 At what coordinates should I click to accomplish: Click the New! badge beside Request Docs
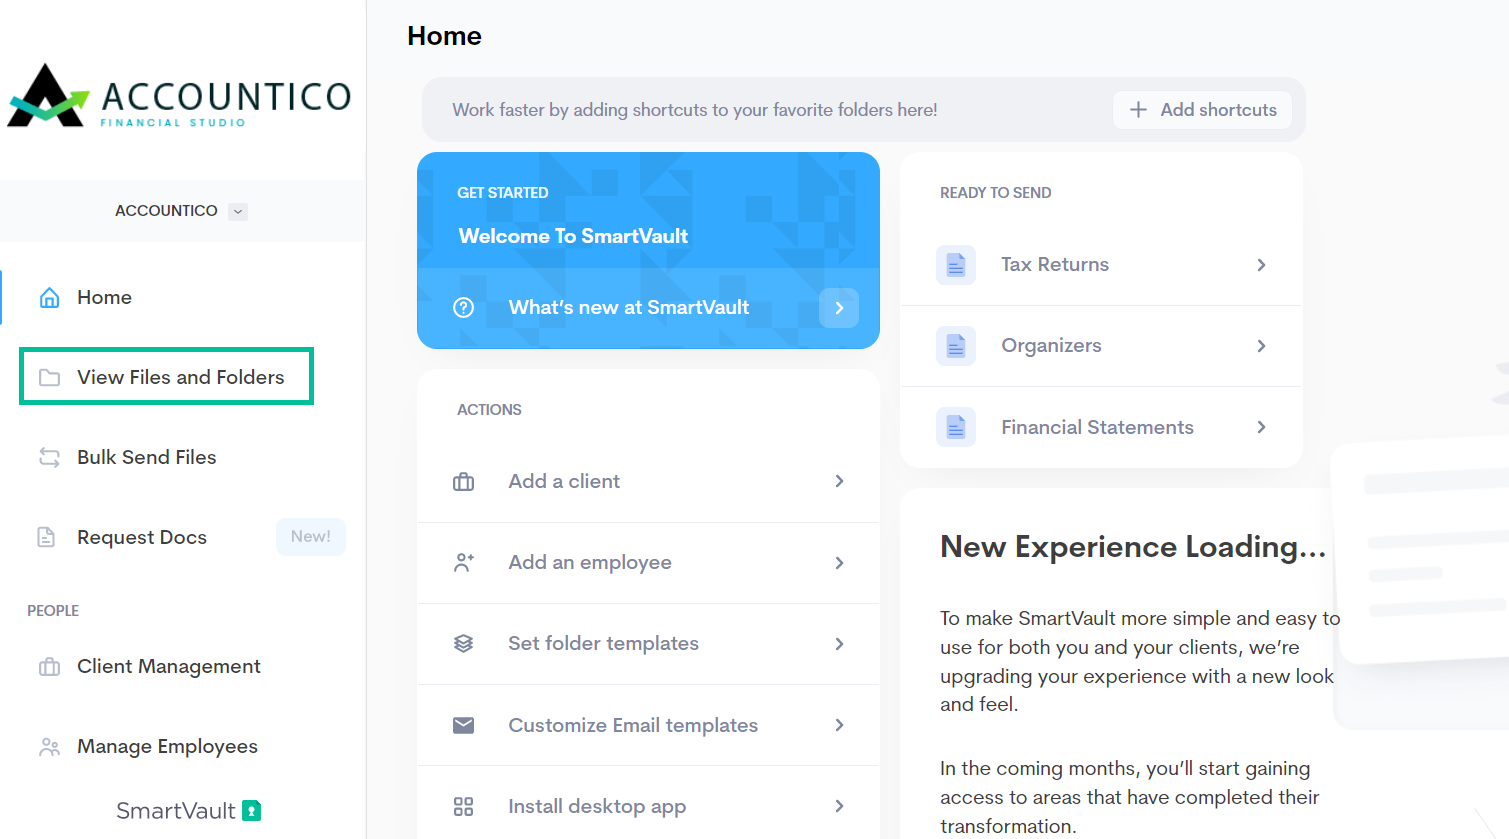click(310, 537)
